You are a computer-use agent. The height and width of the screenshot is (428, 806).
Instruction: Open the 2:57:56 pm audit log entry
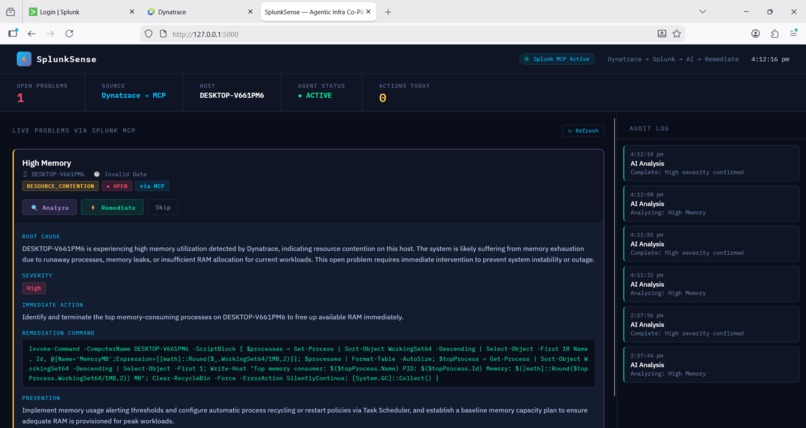(x=711, y=324)
